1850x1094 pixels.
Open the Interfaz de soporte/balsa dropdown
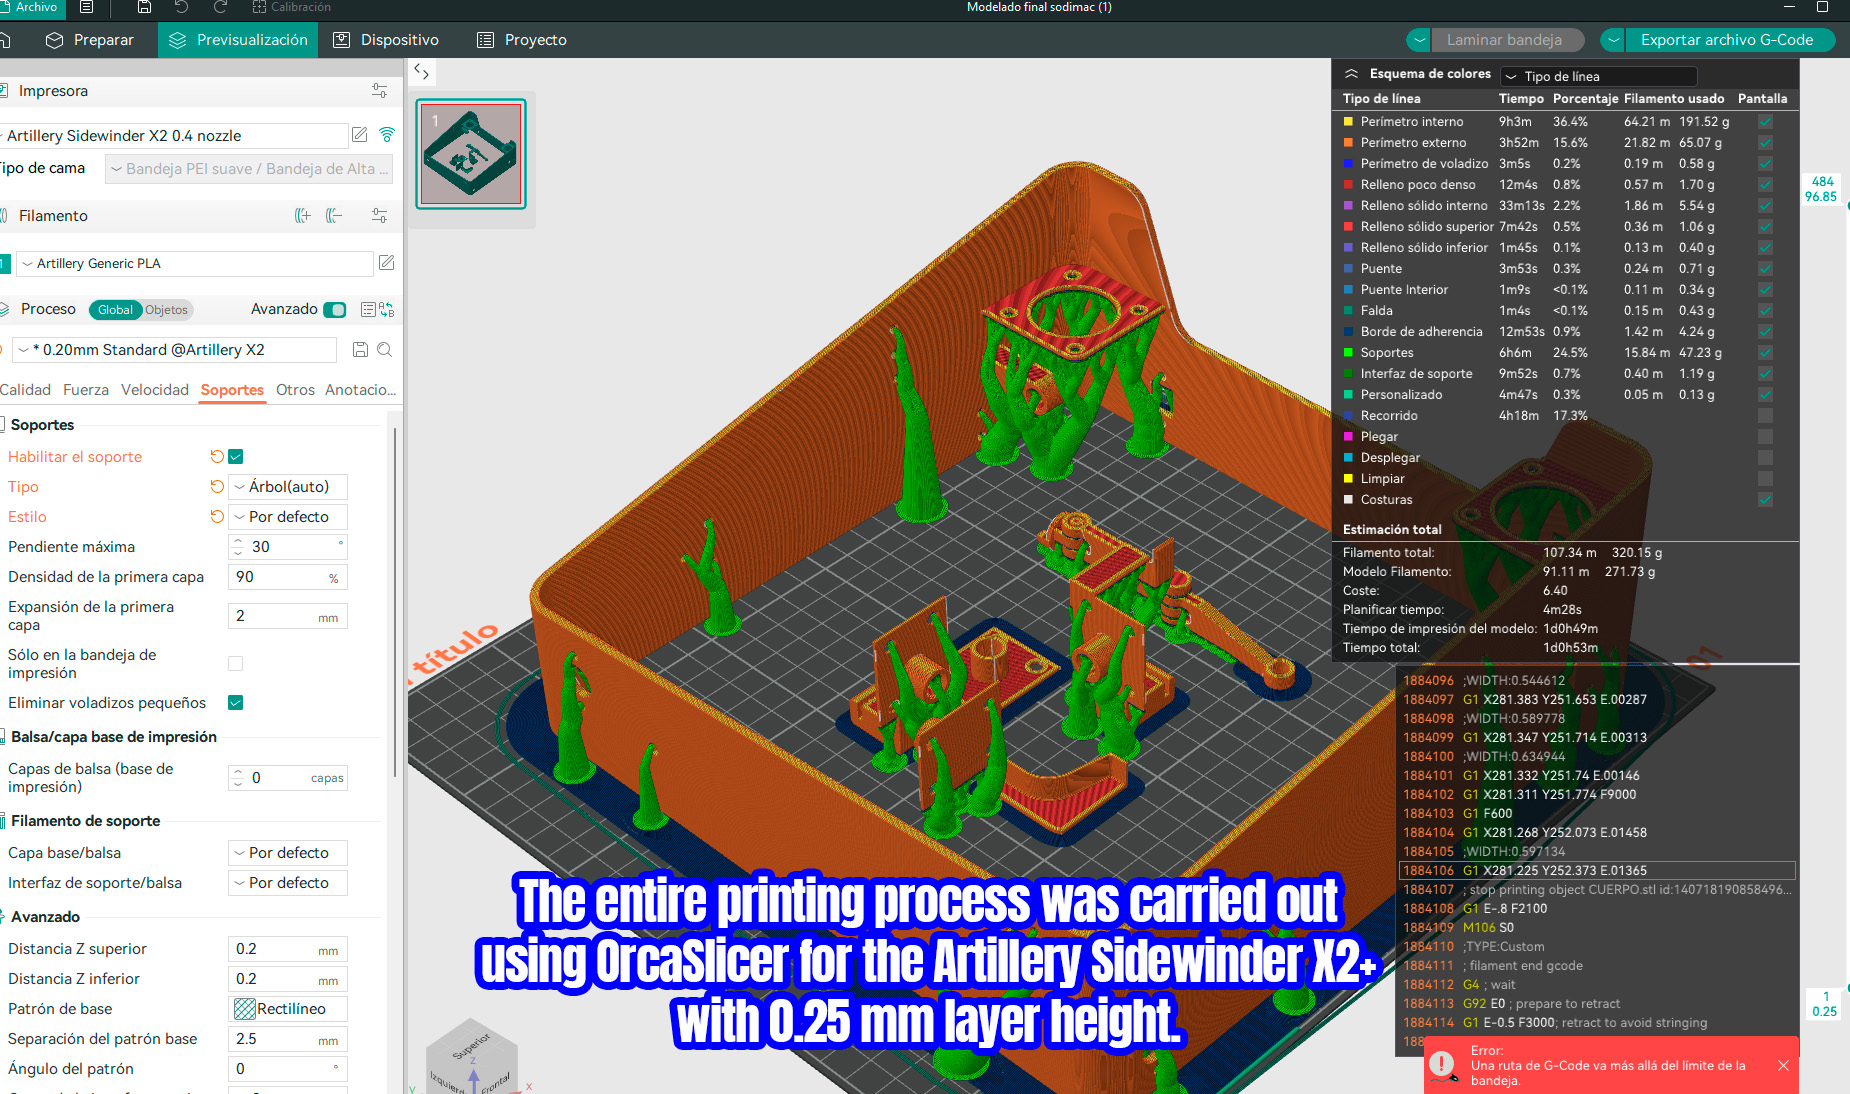288,883
